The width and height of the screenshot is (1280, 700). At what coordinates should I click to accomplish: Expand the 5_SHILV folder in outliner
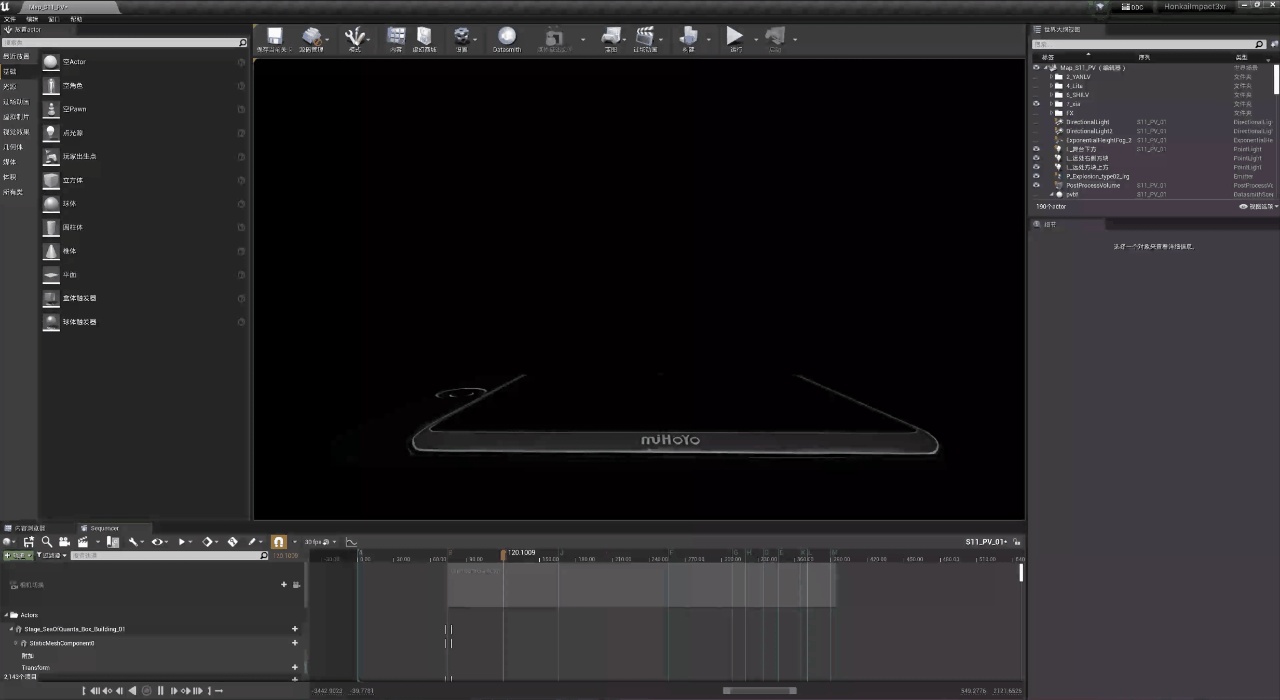tap(1051, 95)
